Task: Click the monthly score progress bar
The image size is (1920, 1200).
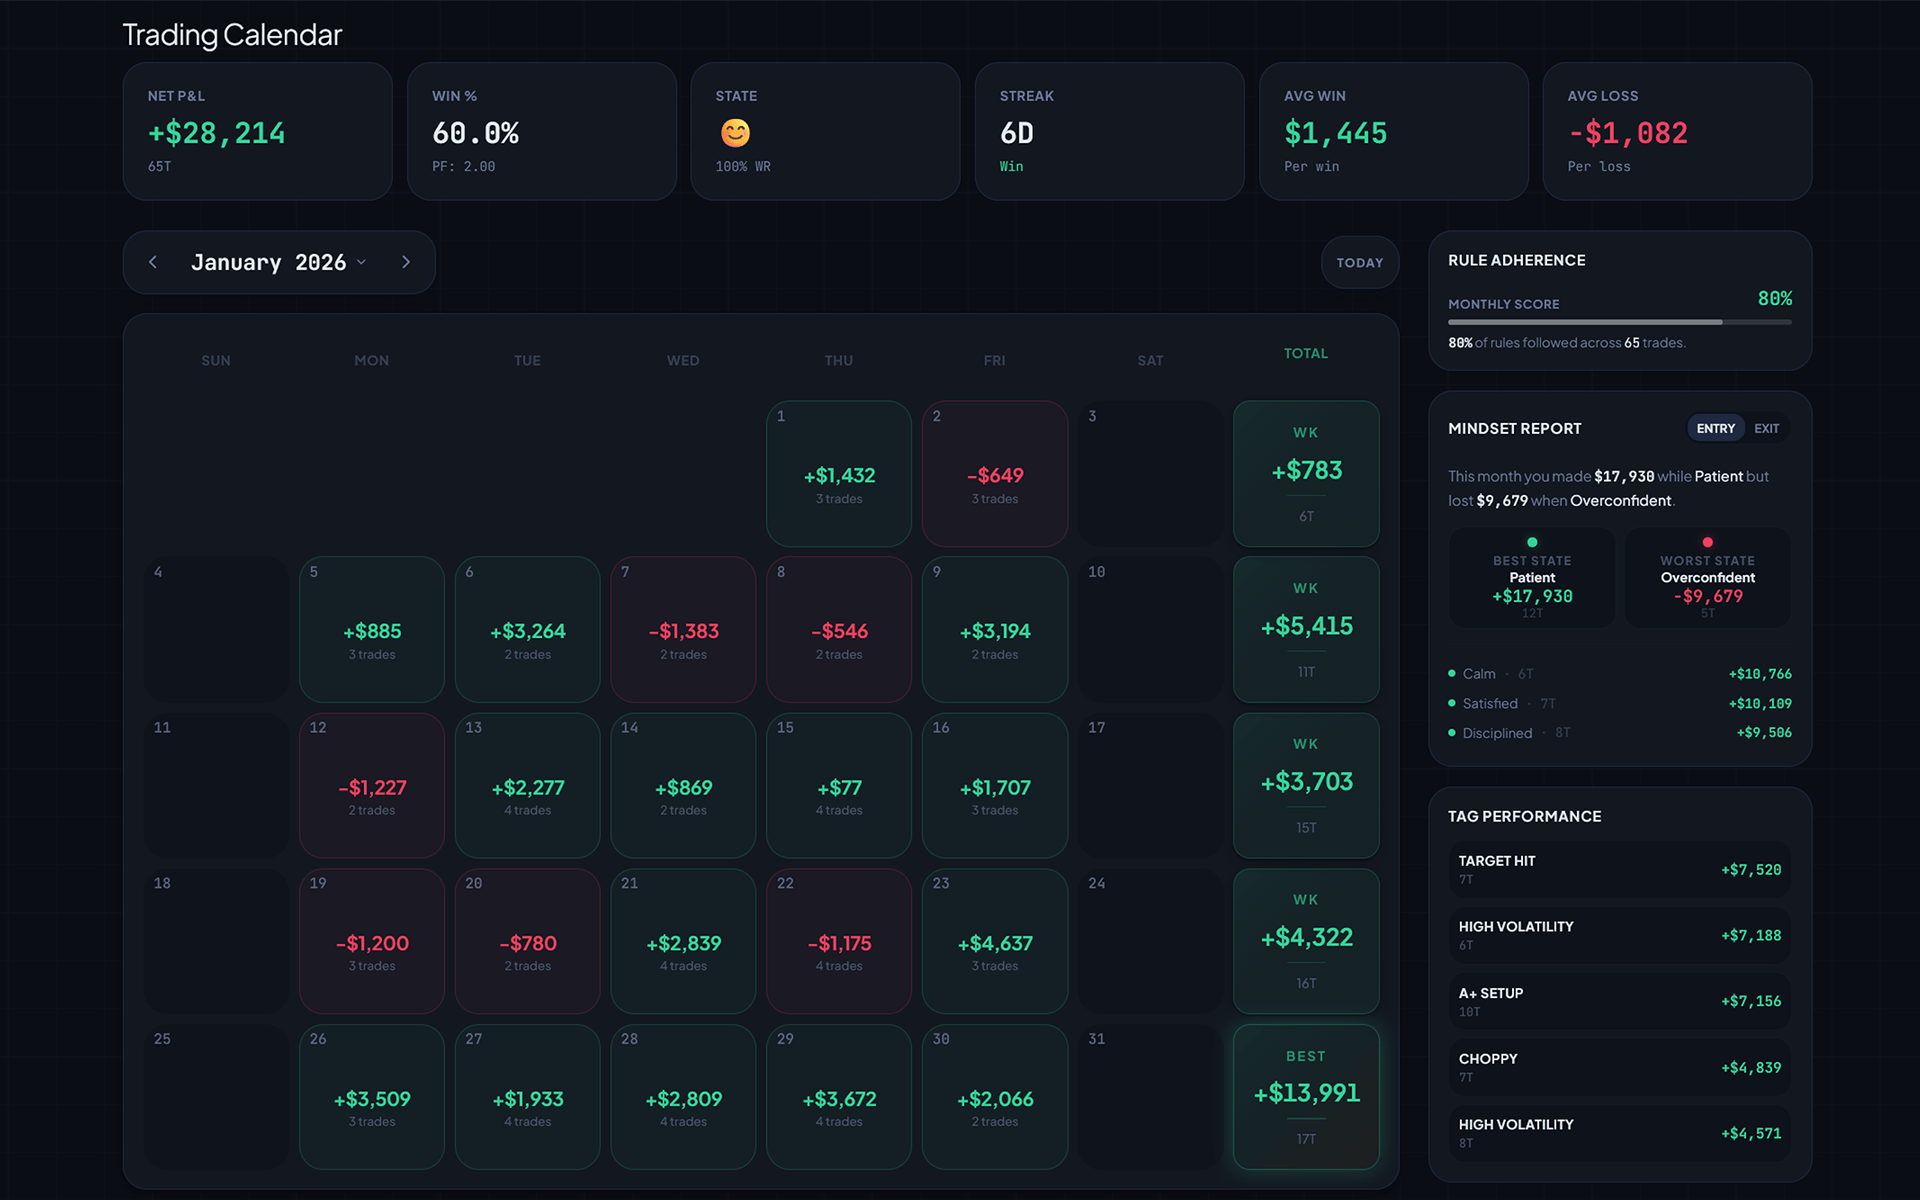Action: pos(1619,322)
